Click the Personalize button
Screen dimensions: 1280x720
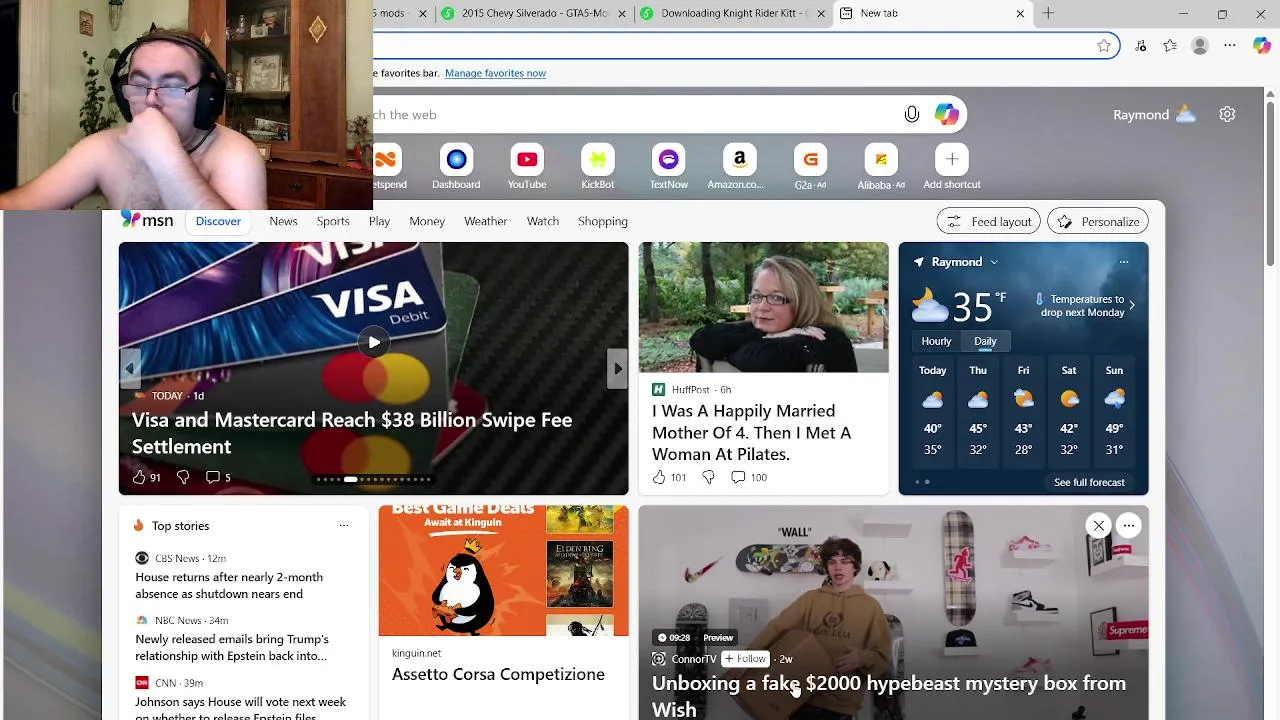pyautogui.click(x=1098, y=221)
